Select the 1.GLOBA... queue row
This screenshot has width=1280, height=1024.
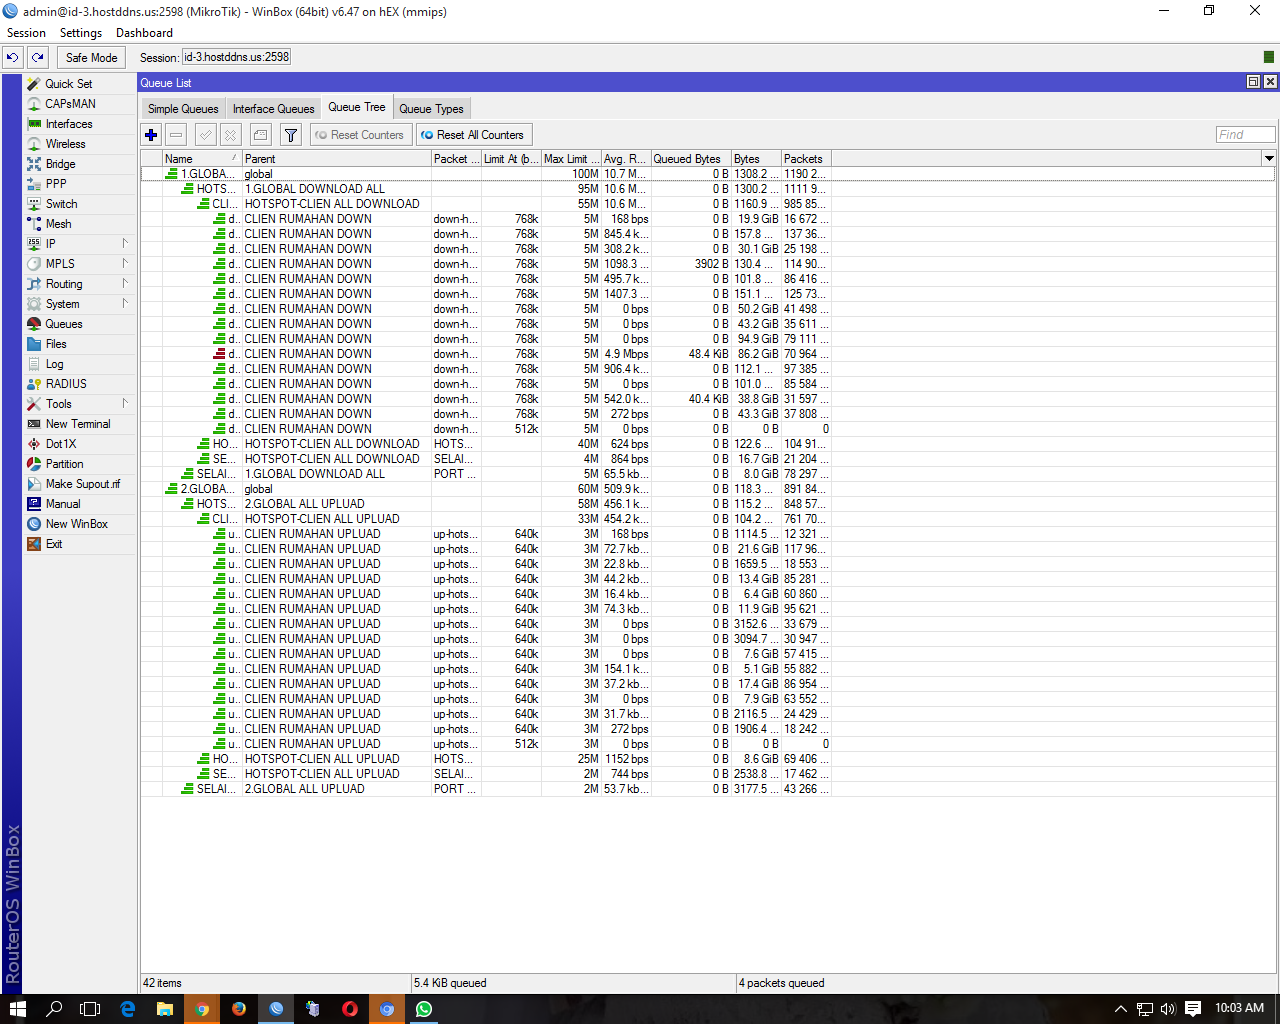click(x=707, y=174)
